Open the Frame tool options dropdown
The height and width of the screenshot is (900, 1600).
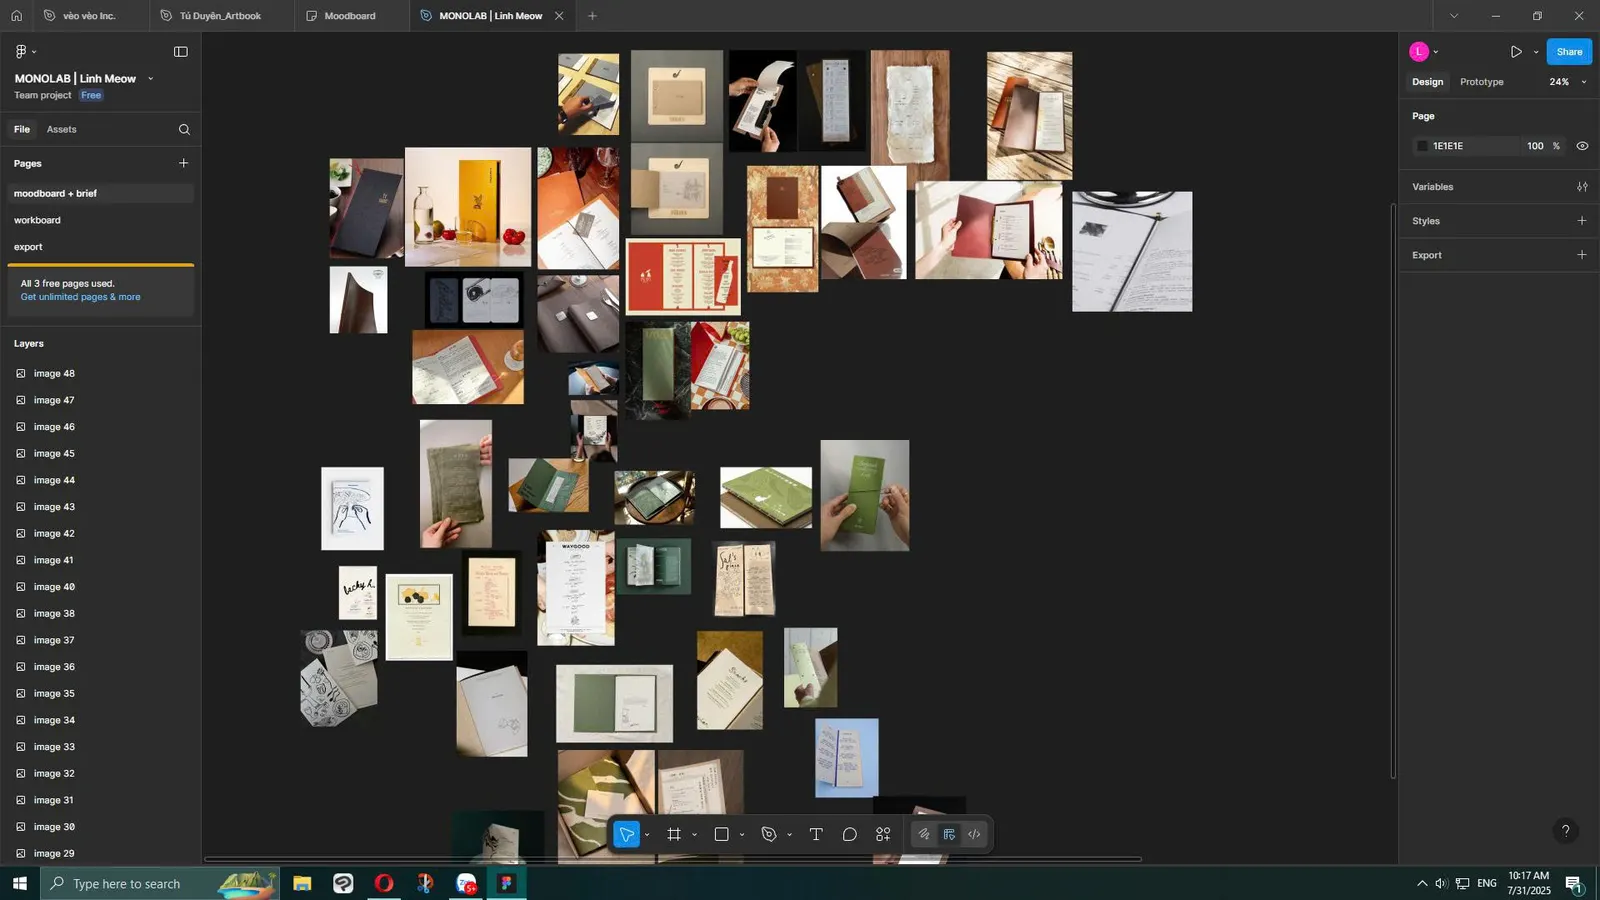pyautogui.click(x=694, y=835)
